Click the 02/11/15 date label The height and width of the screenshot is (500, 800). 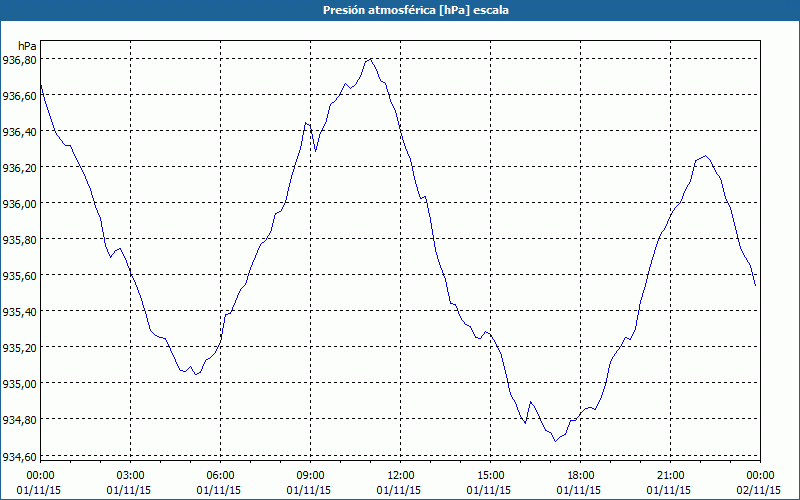[x=759, y=490]
